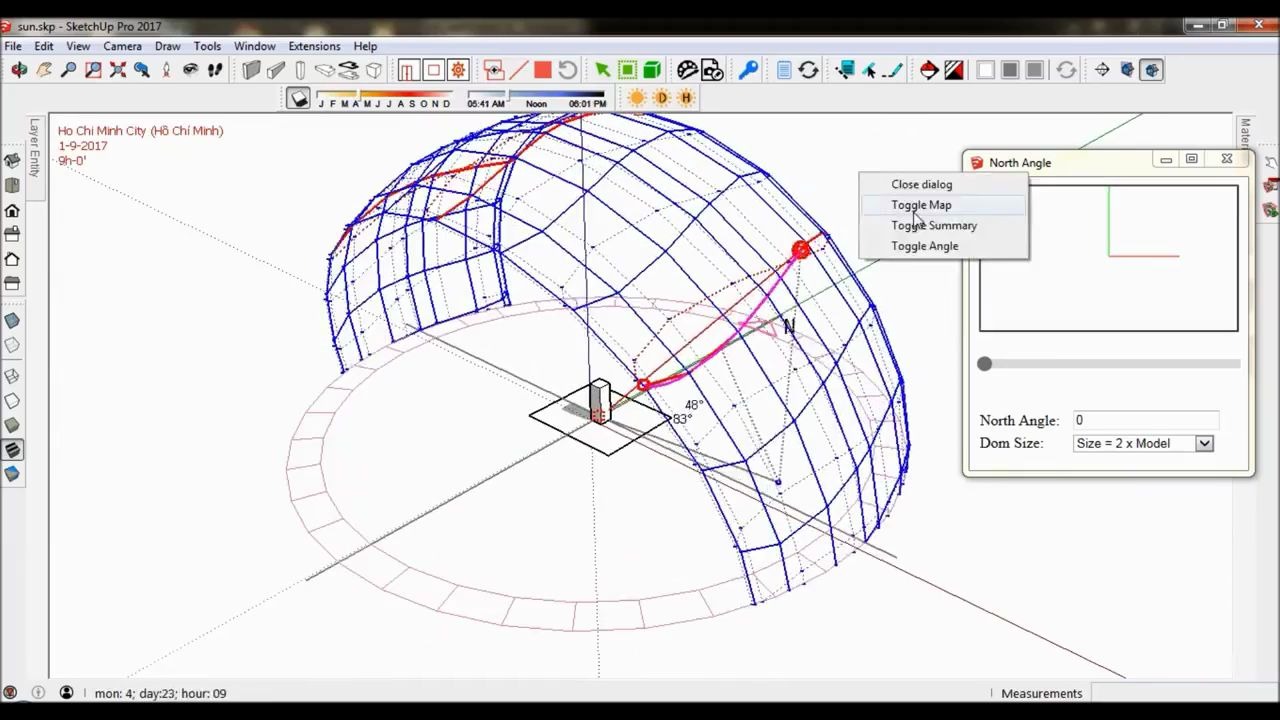
Task: Click the Zoom Extents tool
Action: click(118, 70)
